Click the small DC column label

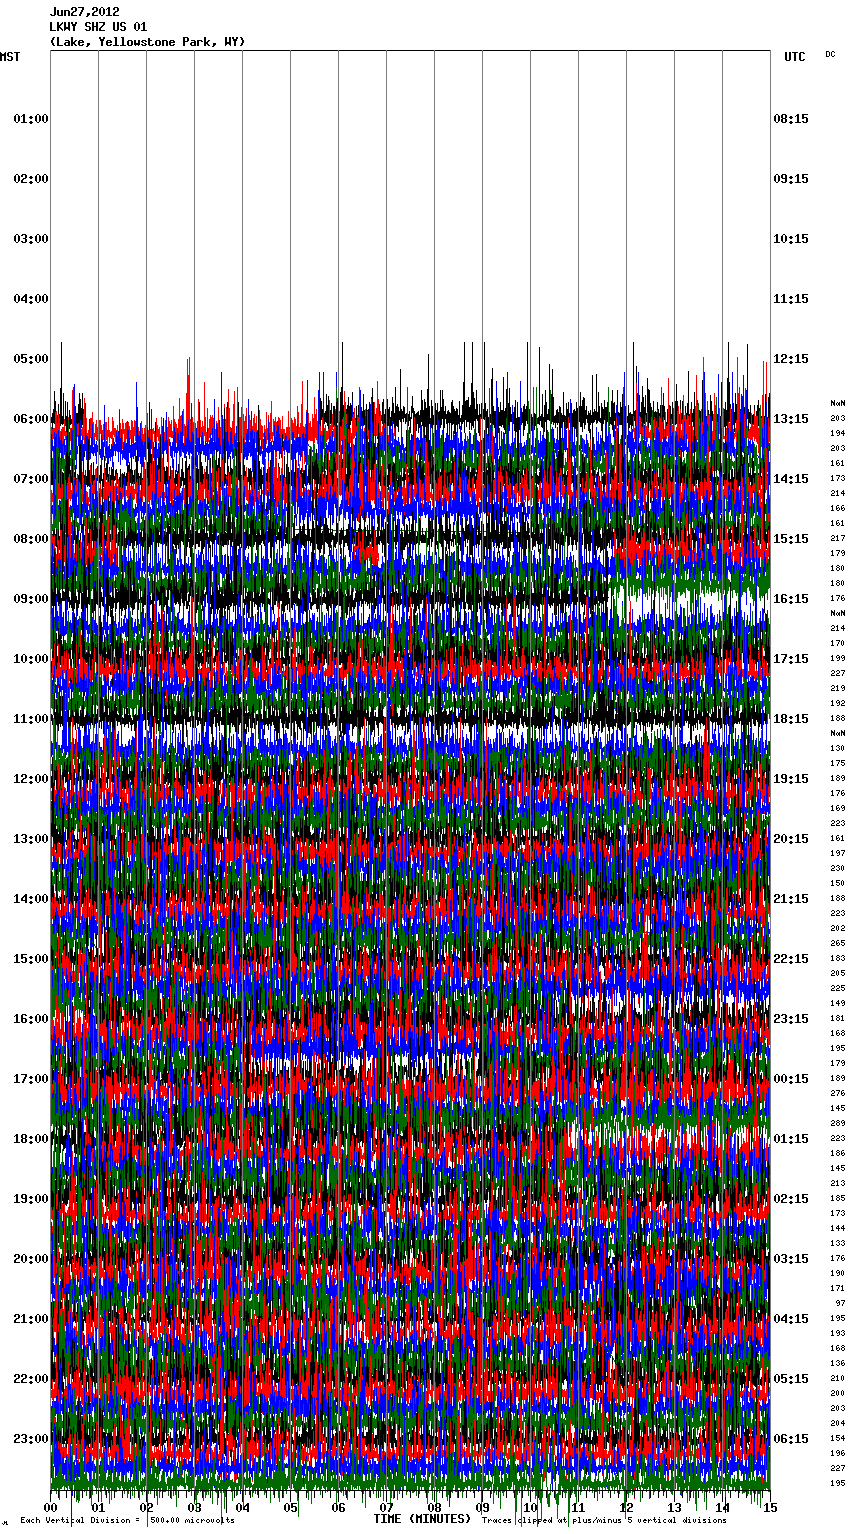click(830, 54)
